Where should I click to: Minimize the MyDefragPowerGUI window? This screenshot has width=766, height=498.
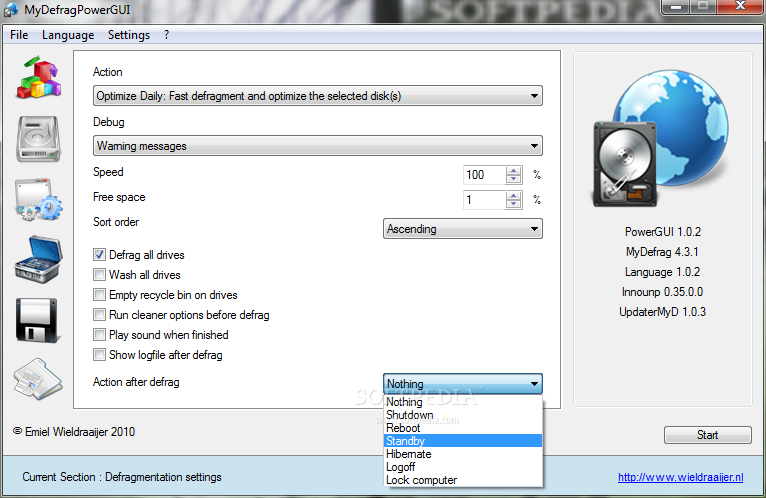pyautogui.click(x=676, y=7)
